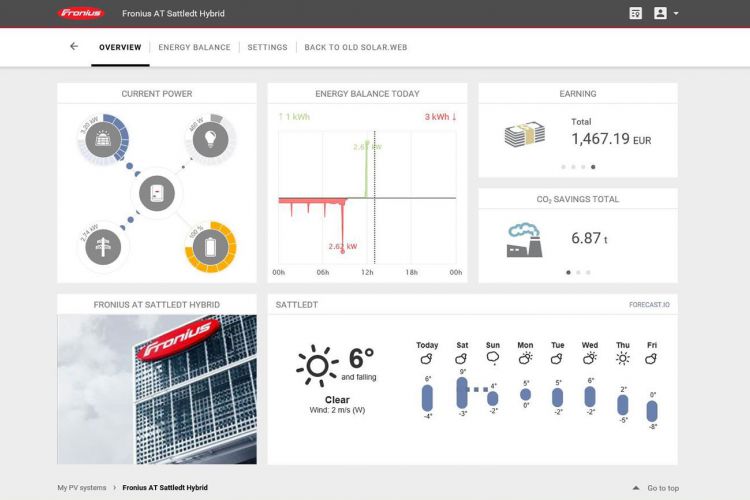
Task: Open the notifications icon in the header
Action: [x=635, y=13]
